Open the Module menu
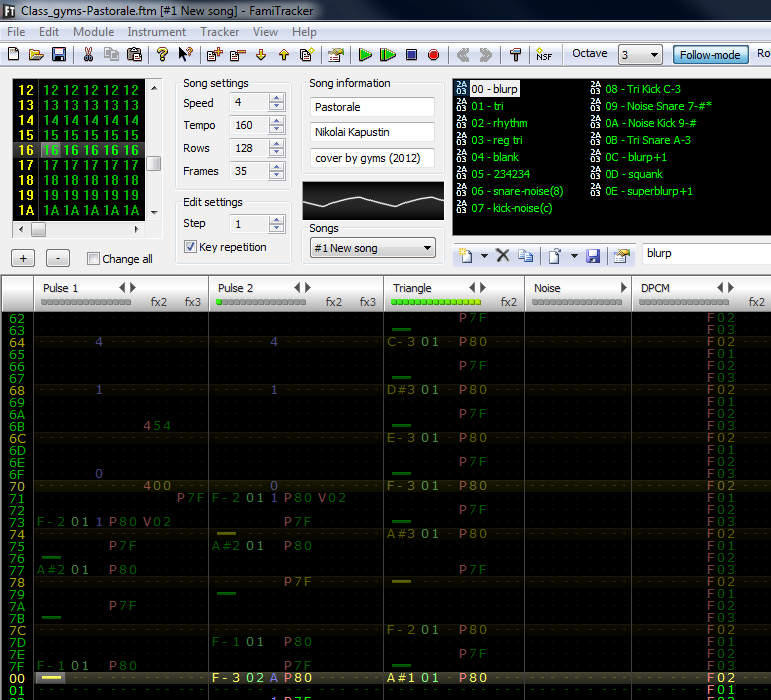 (93, 32)
